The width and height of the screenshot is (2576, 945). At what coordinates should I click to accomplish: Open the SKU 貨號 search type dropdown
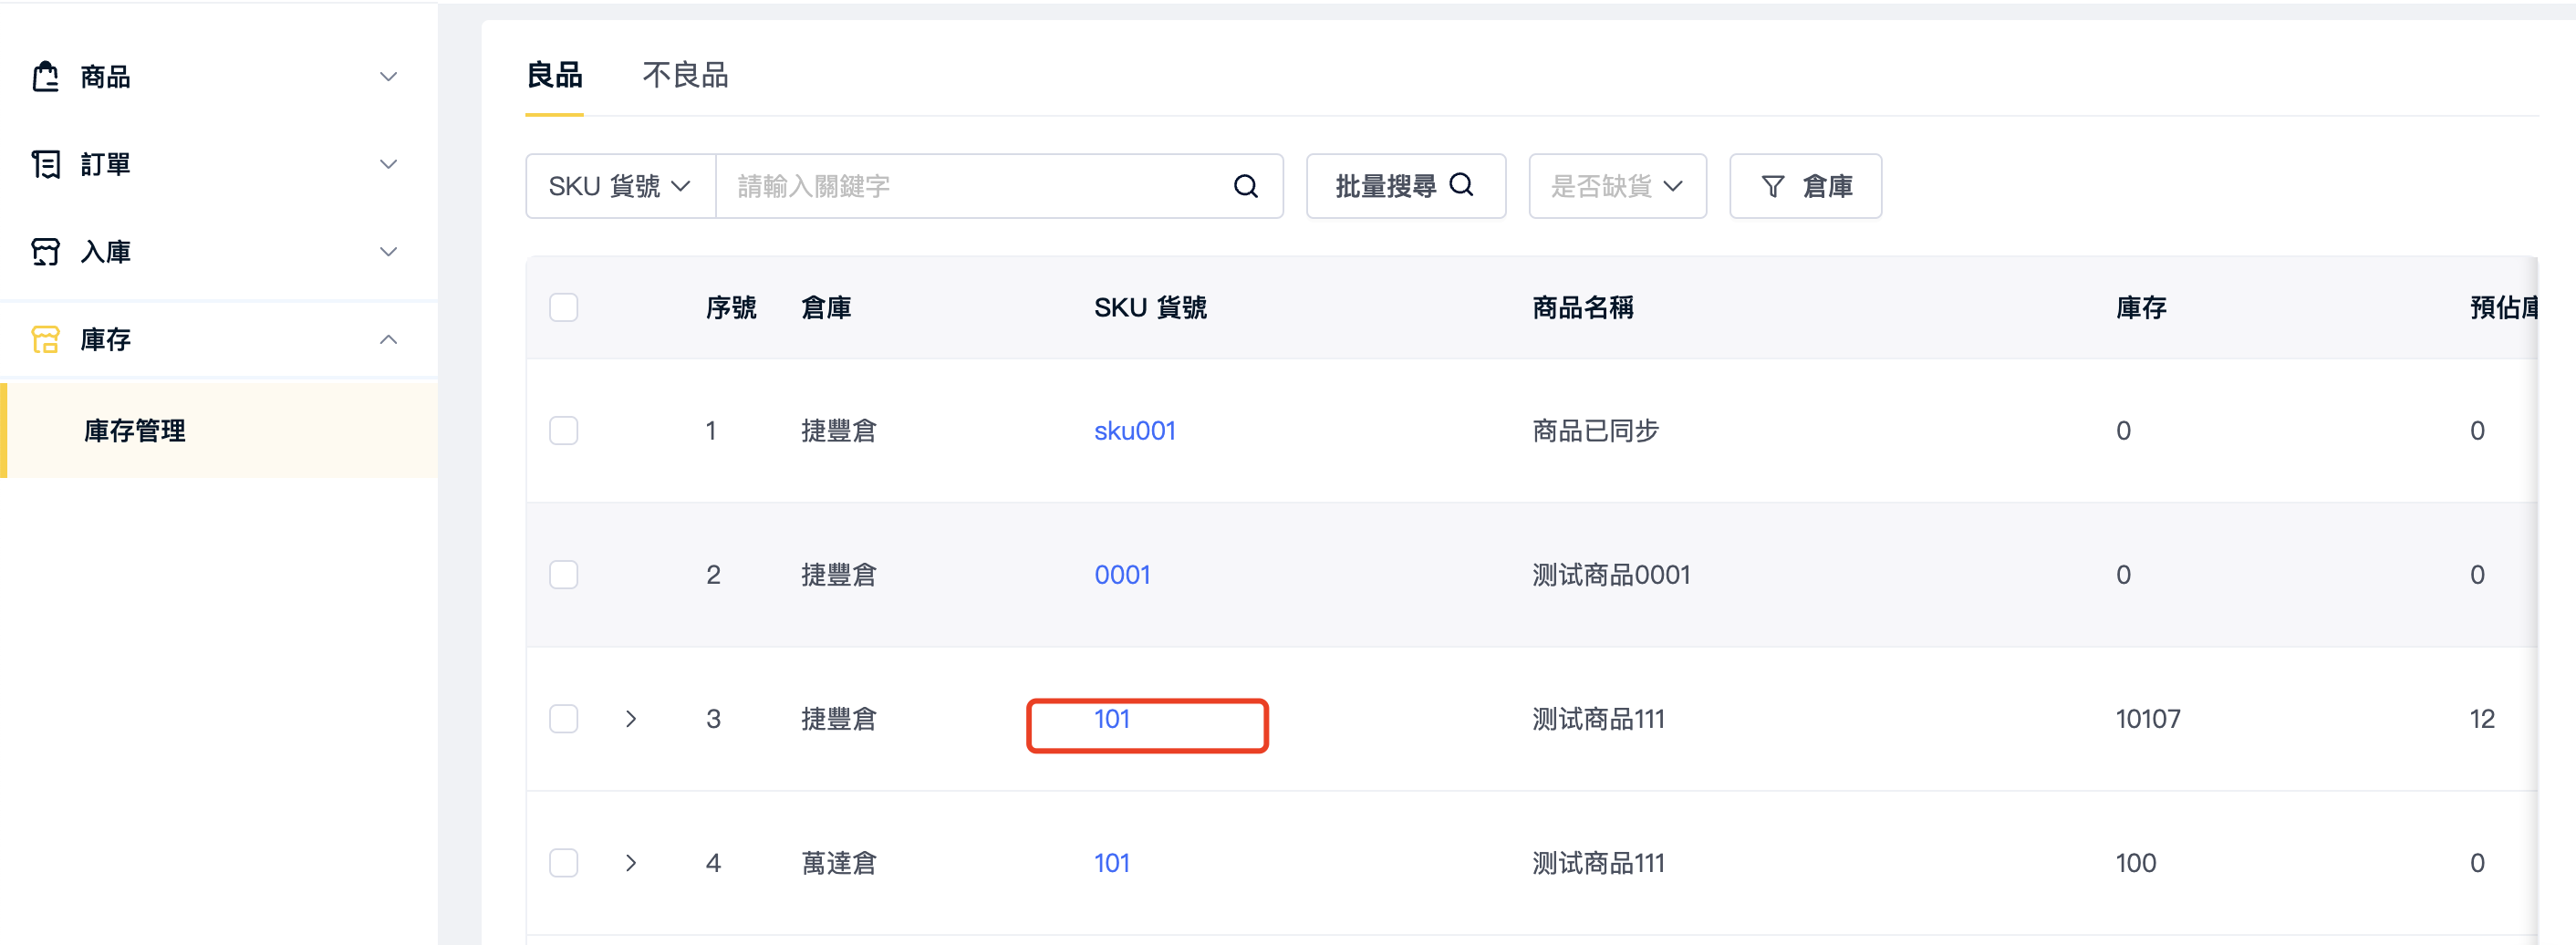620,186
